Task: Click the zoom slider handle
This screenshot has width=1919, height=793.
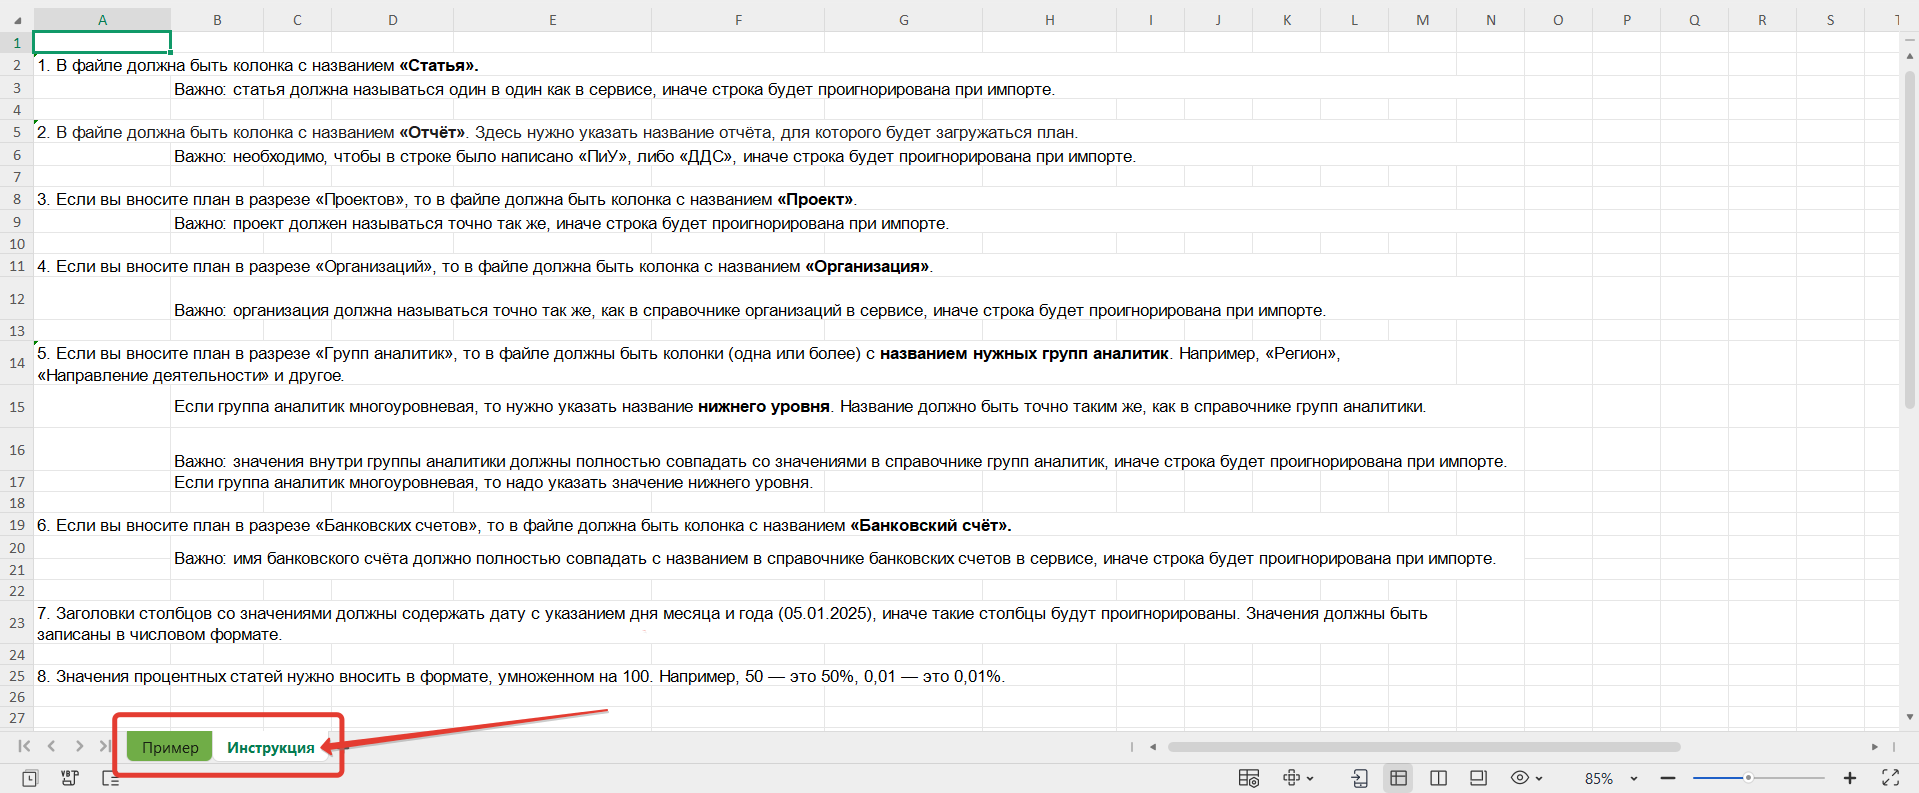Action: tap(1748, 778)
